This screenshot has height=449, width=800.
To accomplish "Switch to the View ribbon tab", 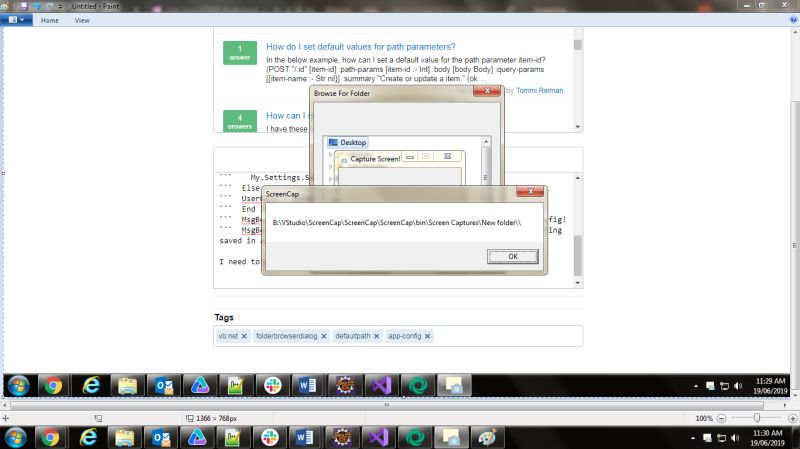I will coord(82,20).
